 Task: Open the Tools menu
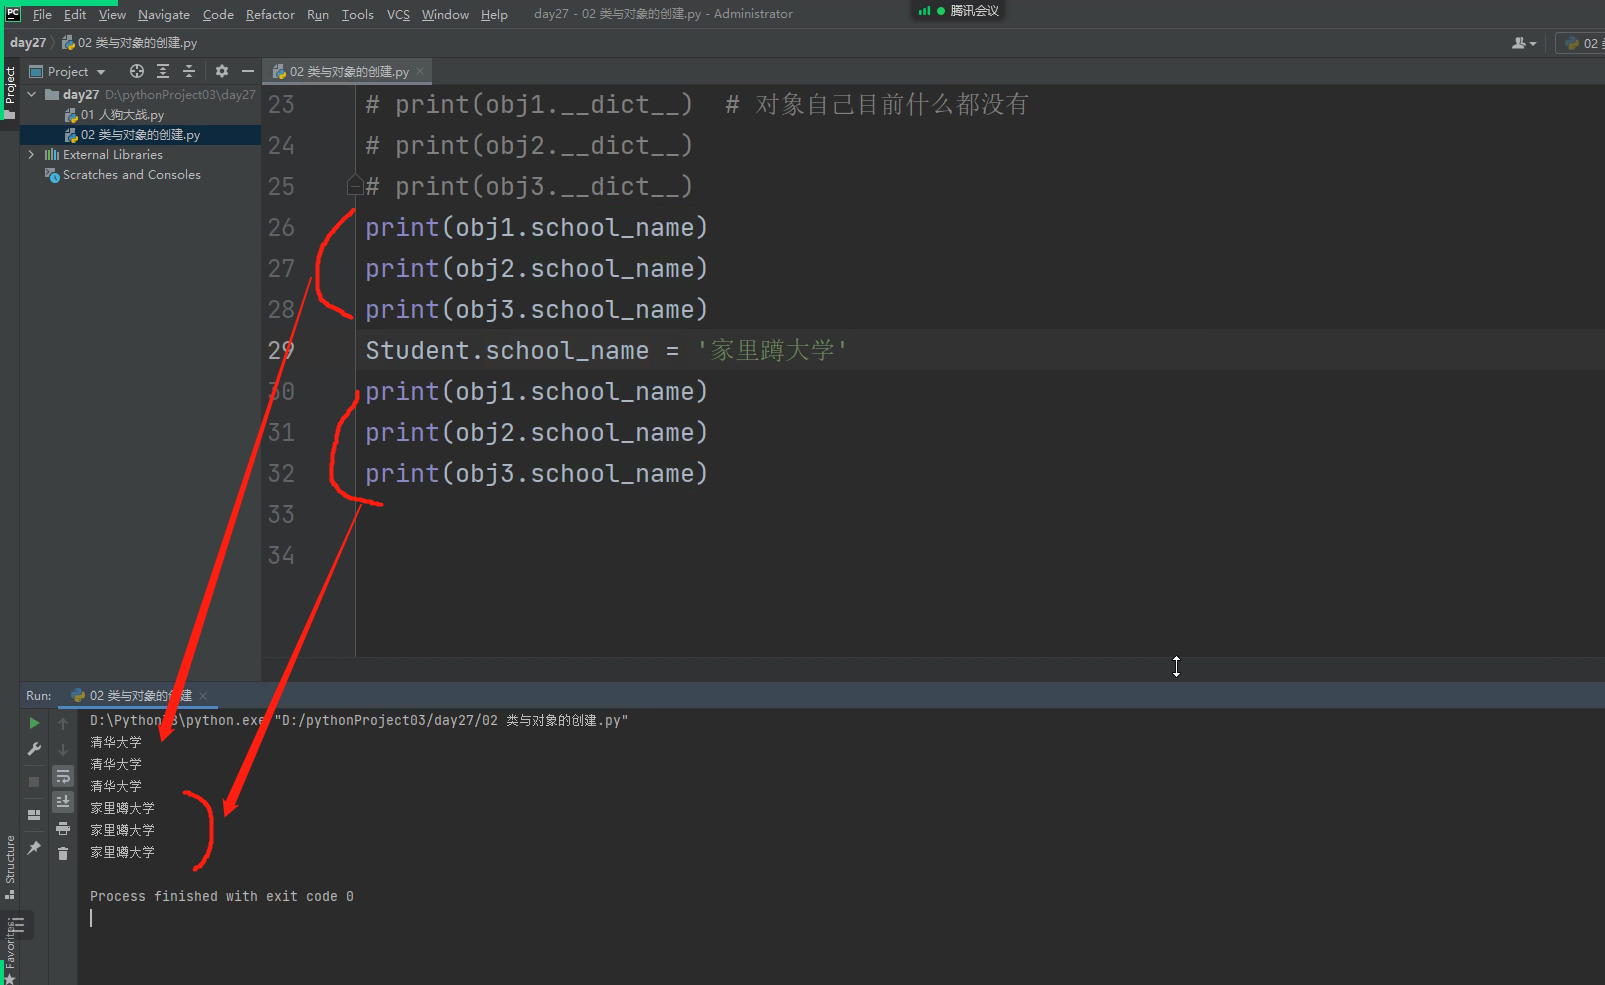click(x=357, y=14)
